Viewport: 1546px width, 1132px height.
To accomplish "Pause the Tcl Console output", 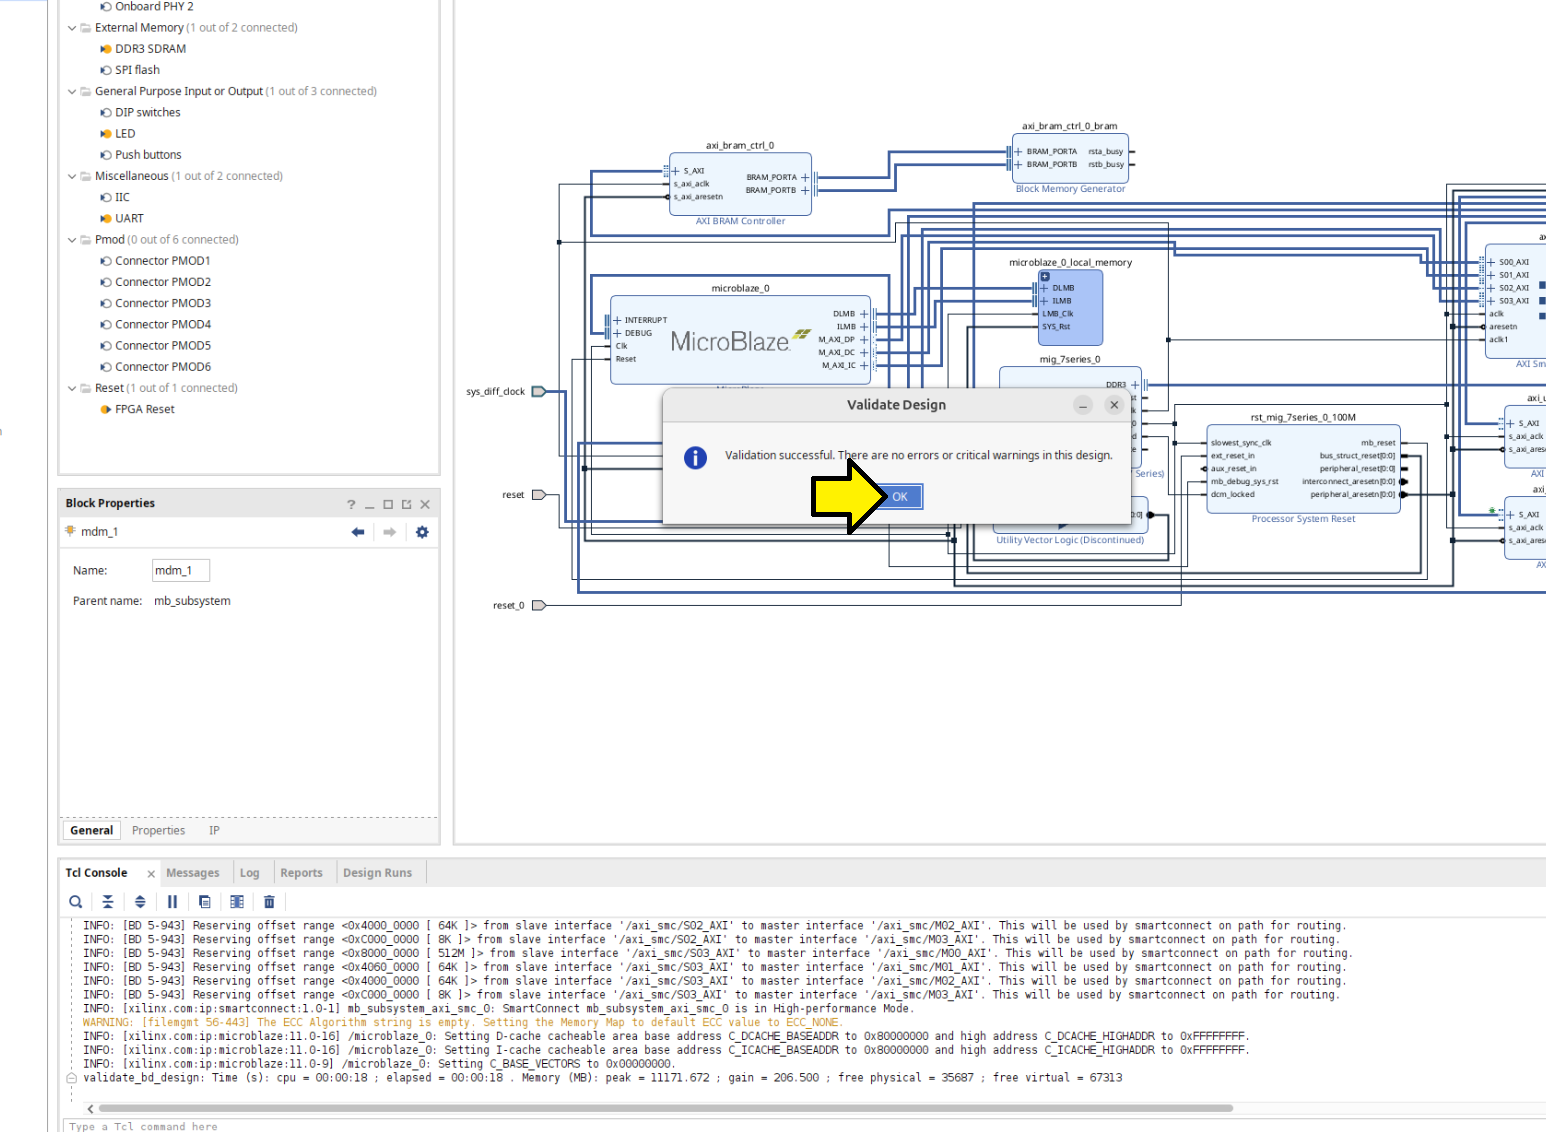I will 172,902.
